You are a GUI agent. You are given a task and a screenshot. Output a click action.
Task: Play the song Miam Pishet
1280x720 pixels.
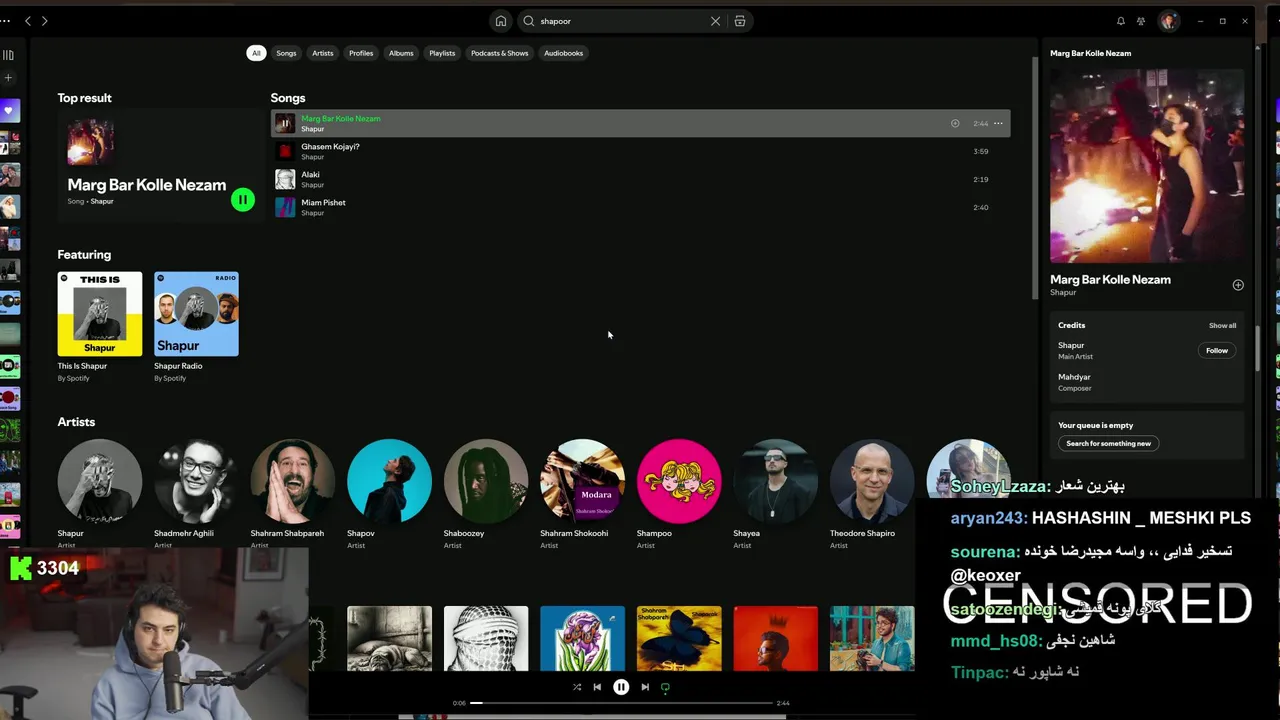(640, 207)
